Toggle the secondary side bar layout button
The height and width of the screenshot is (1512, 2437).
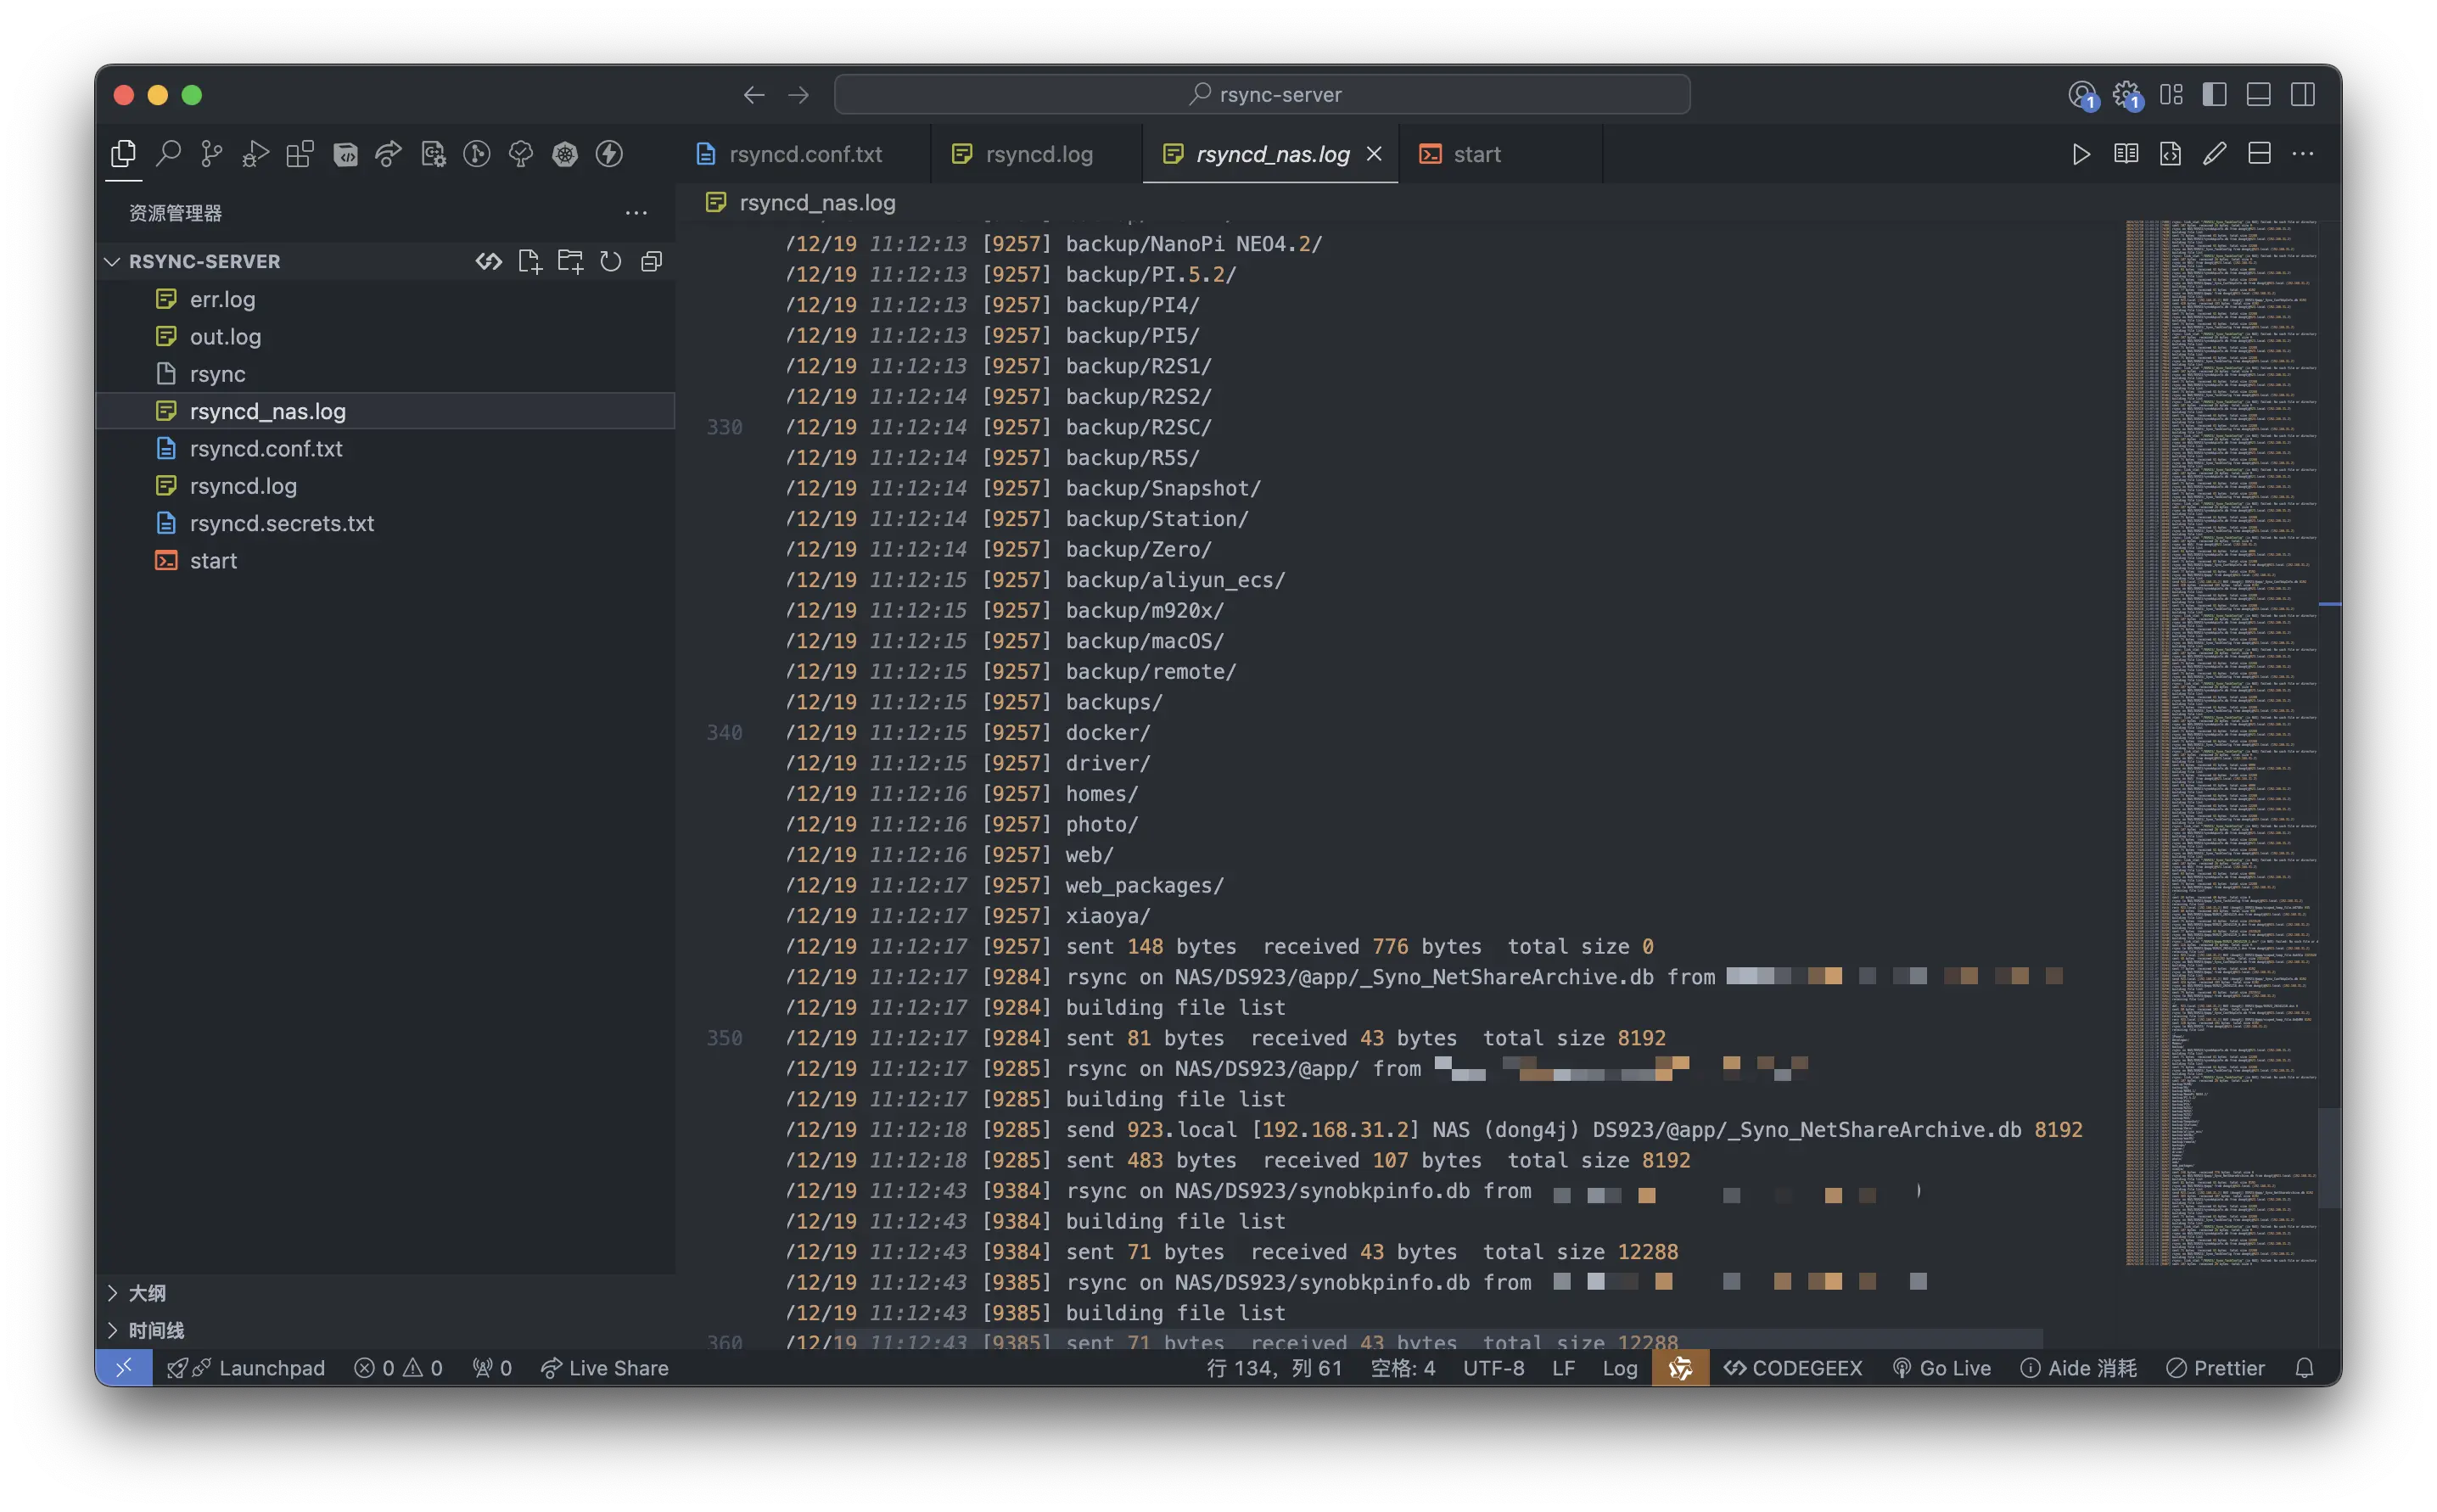pos(2302,95)
